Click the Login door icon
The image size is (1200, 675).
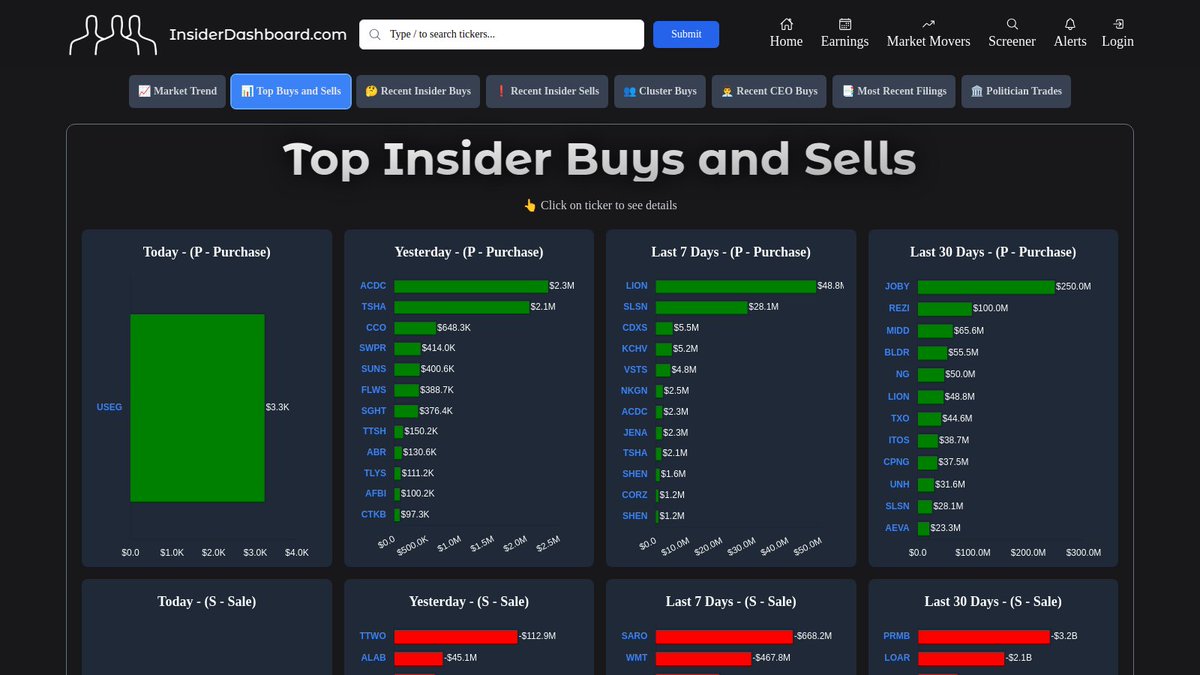tap(1118, 24)
